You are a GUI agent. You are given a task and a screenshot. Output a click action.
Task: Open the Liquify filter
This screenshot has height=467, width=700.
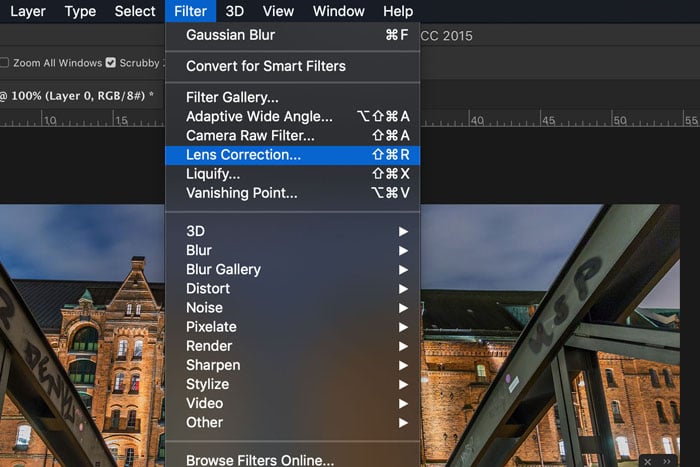point(292,174)
